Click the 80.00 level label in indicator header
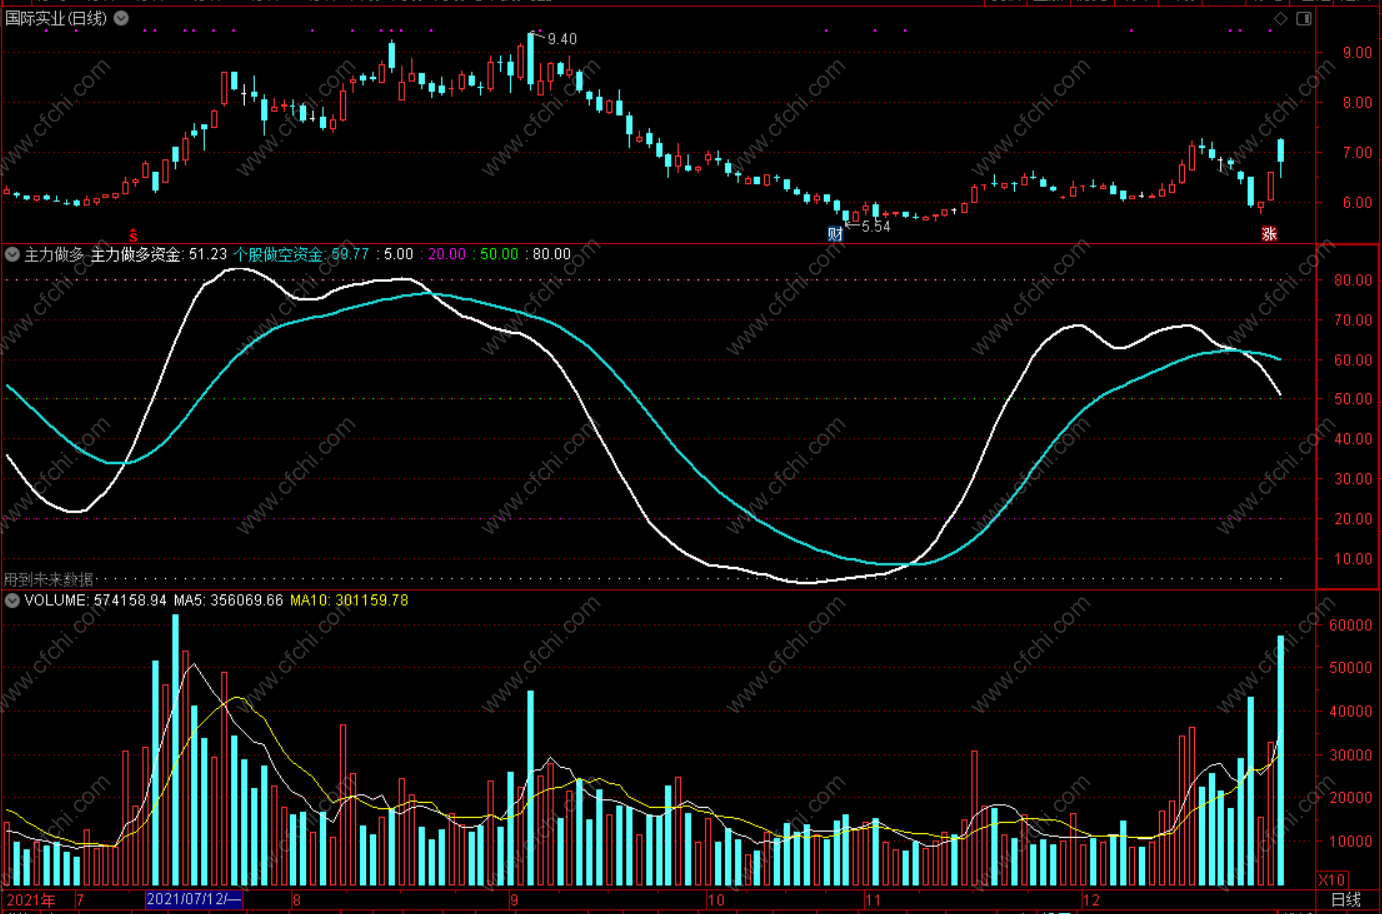This screenshot has width=1382, height=914. [x=551, y=254]
